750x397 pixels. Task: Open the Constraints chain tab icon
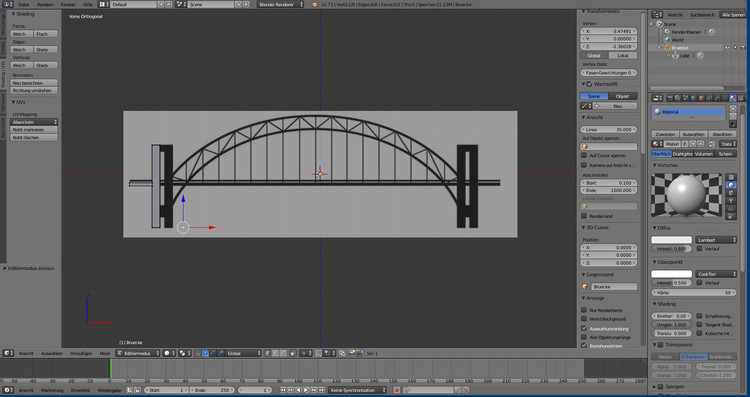point(709,98)
